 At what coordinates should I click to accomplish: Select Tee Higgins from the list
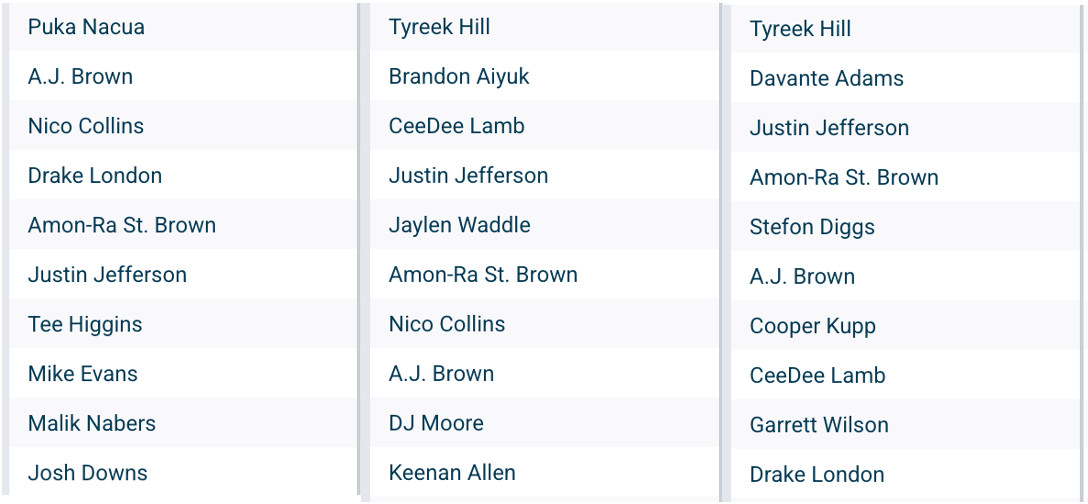(x=85, y=324)
